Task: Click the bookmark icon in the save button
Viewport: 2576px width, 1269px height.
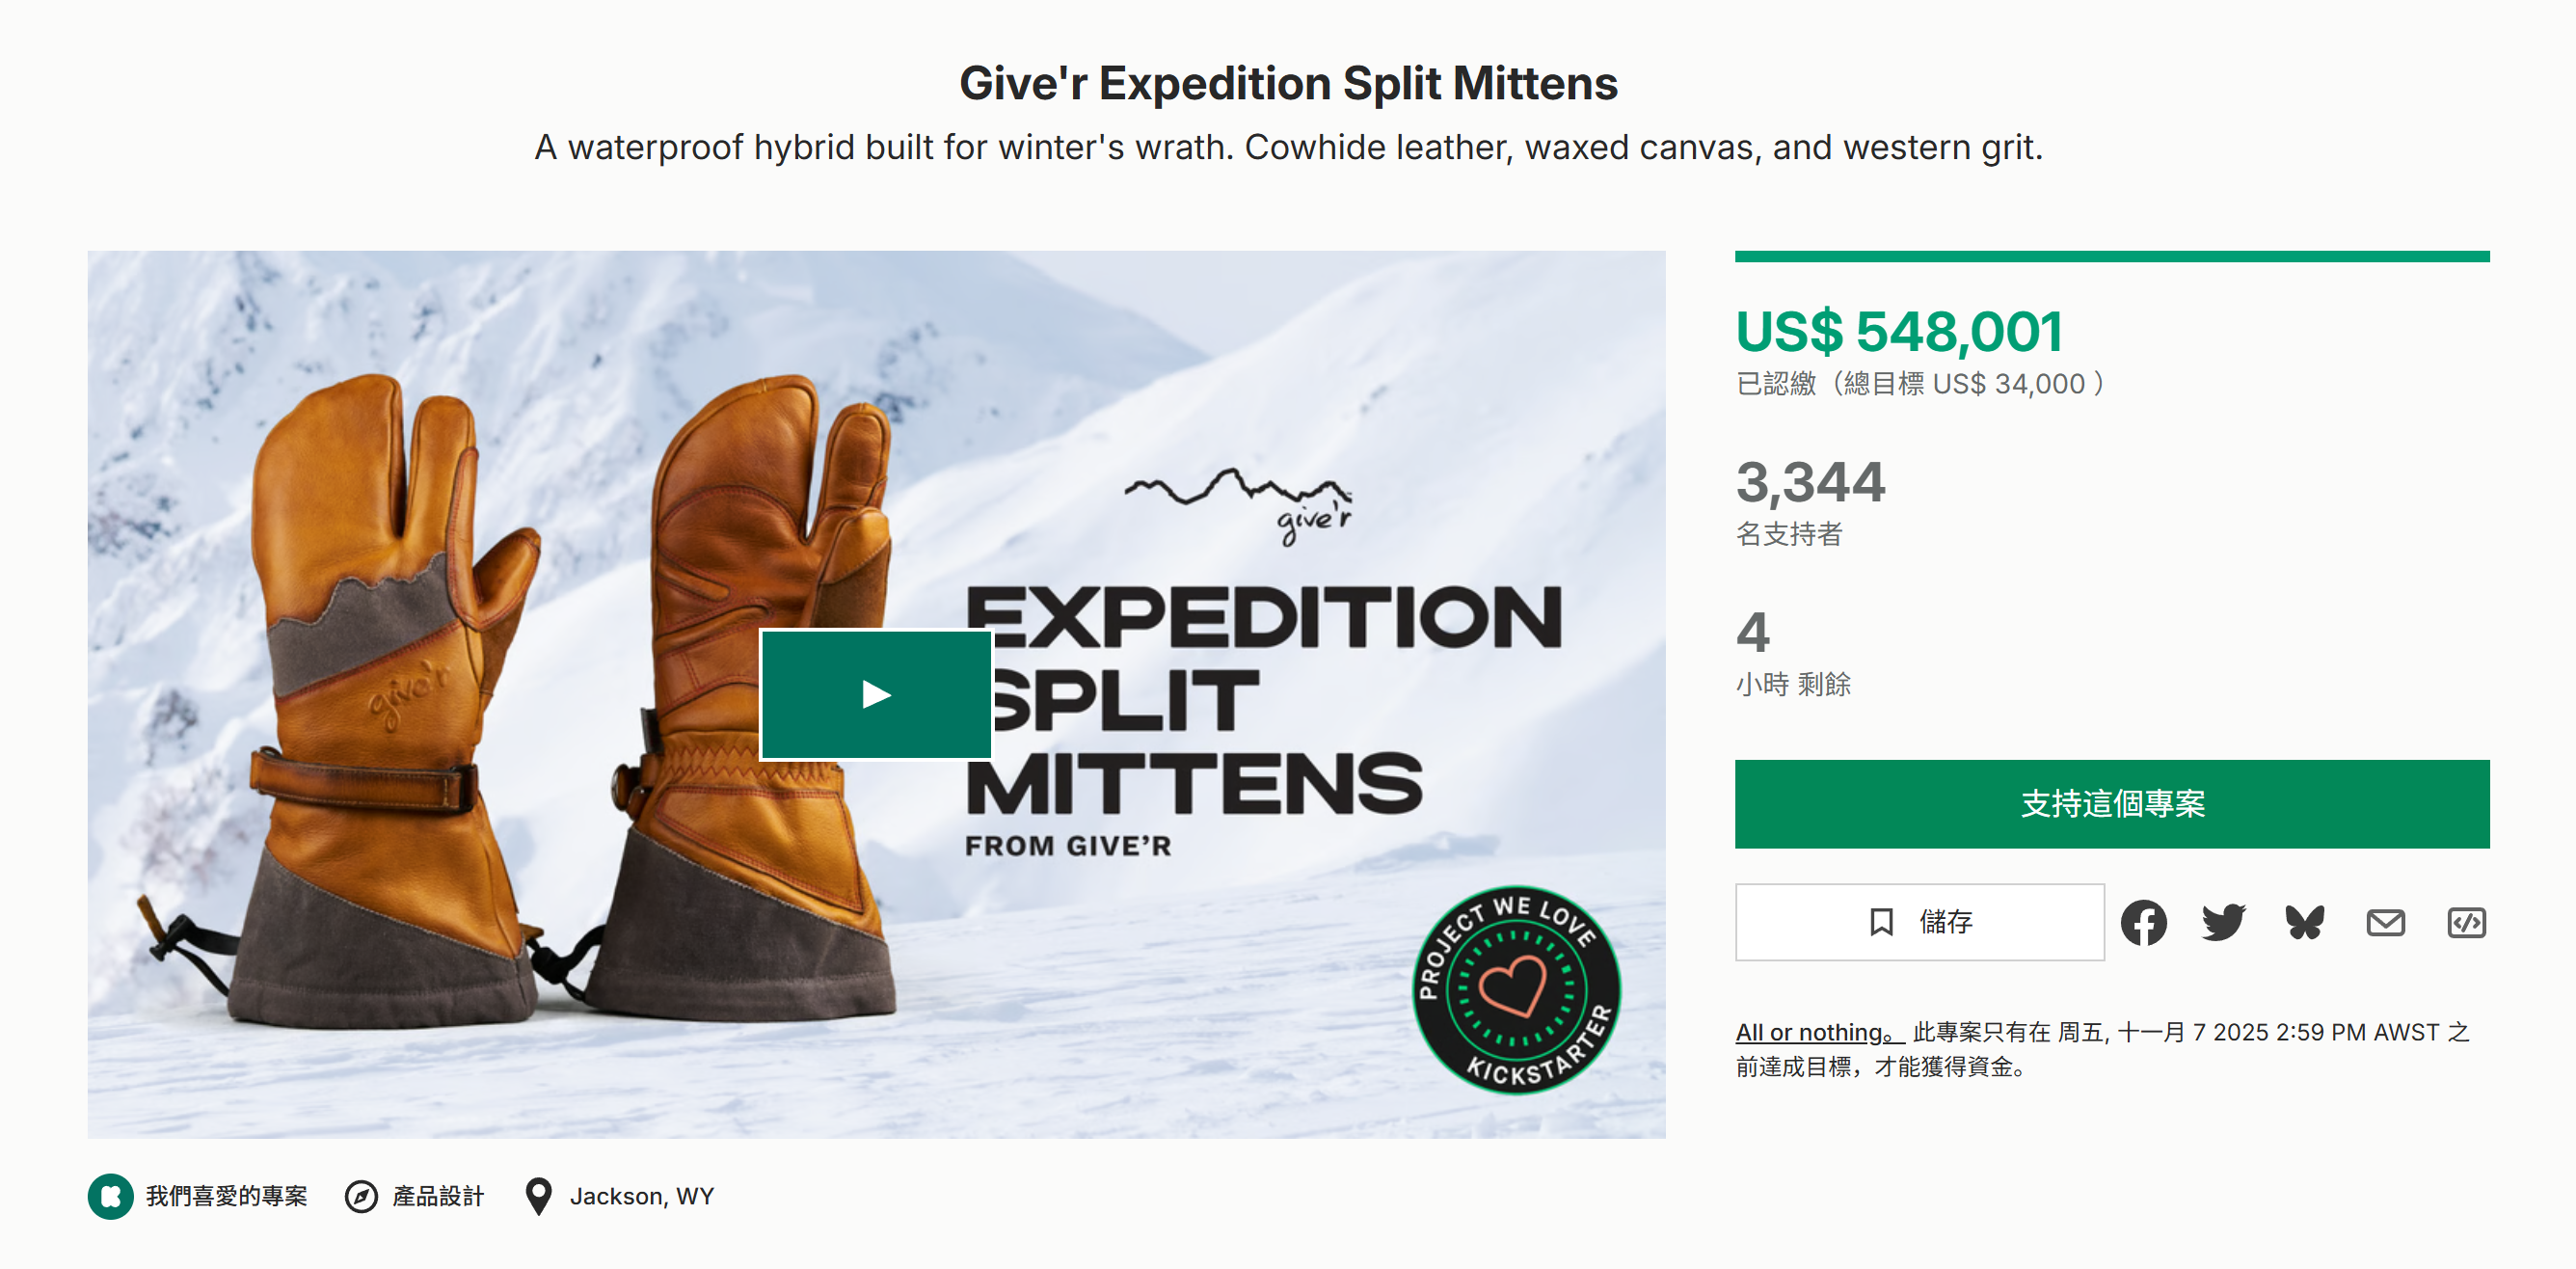Action: [1881, 922]
